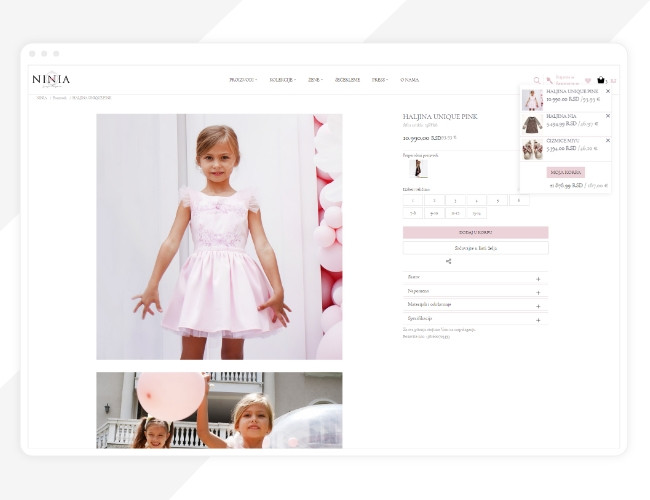Expand the Napomena accordion row
This screenshot has height=500, width=650.
click(475, 291)
